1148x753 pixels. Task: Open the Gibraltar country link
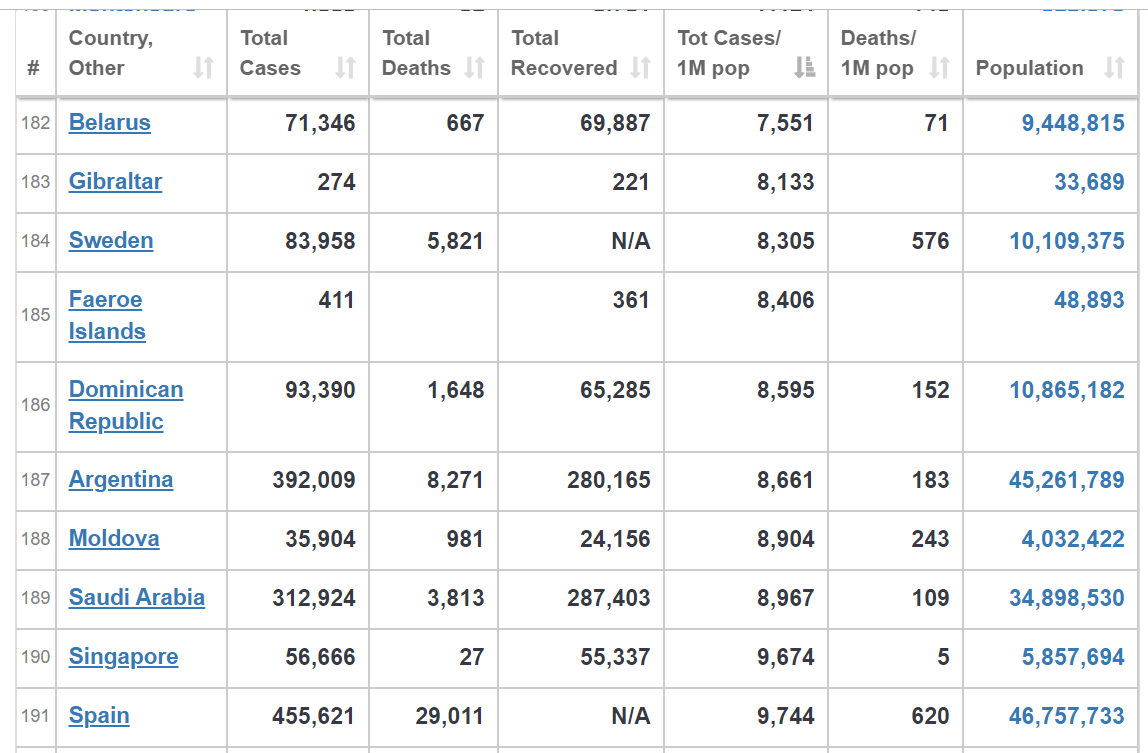(116, 182)
